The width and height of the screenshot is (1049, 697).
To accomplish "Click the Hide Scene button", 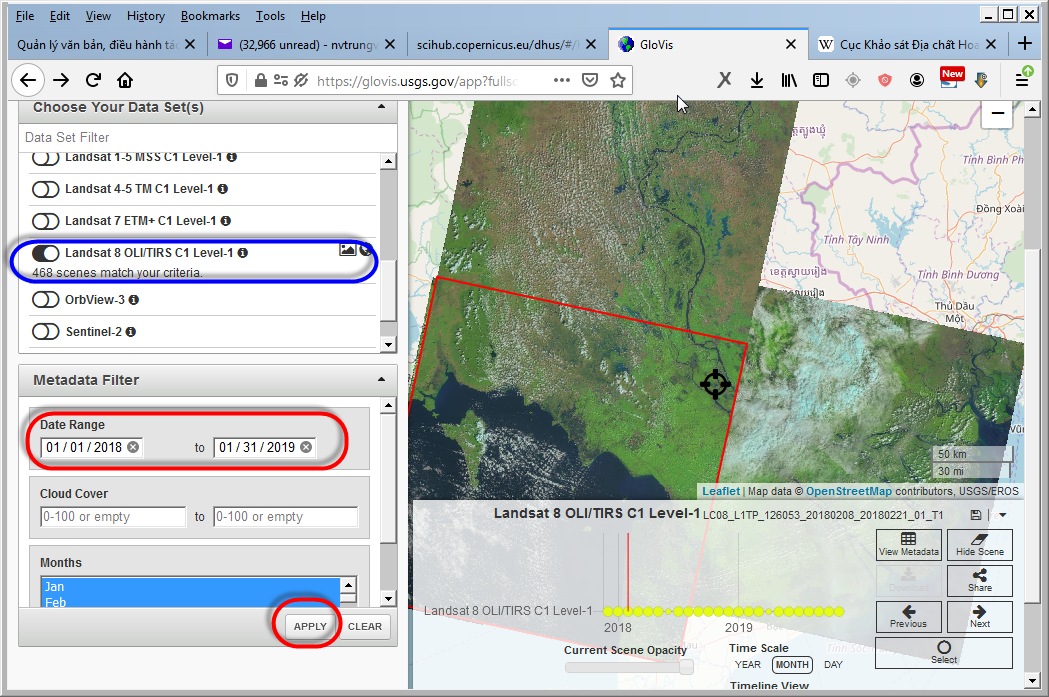I will [x=979, y=544].
